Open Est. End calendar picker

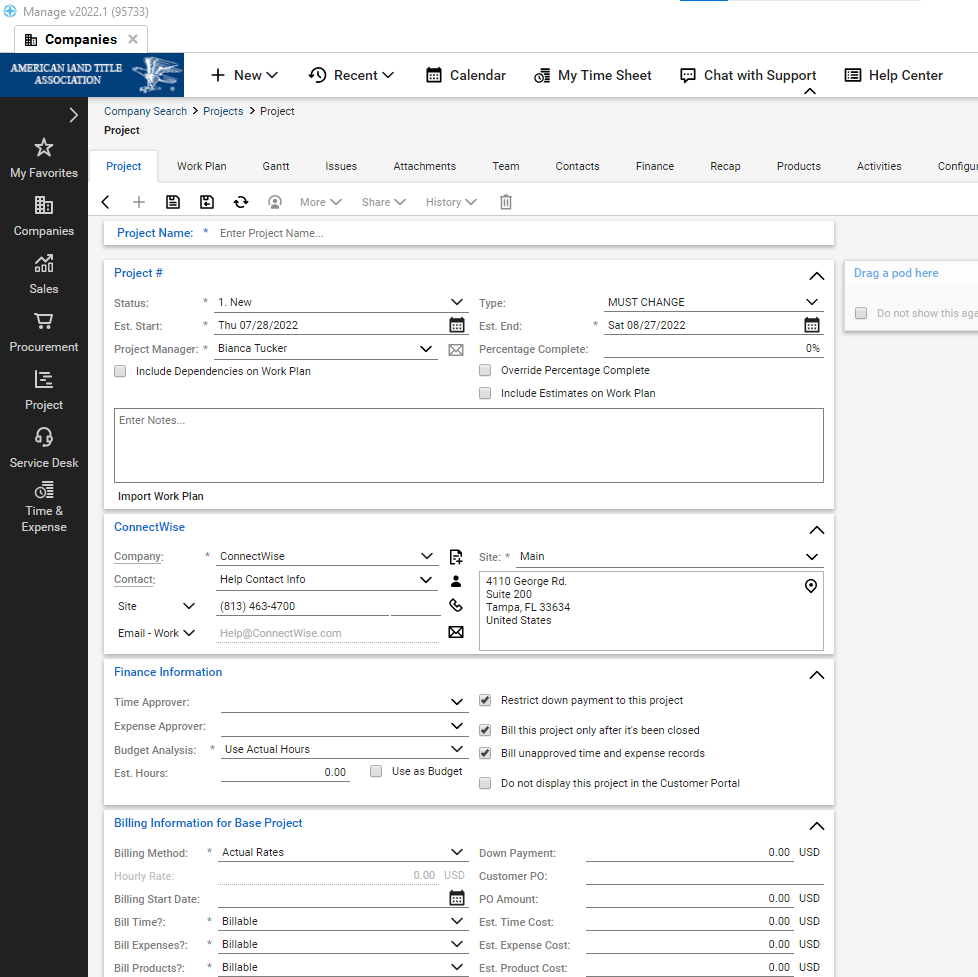pyautogui.click(x=811, y=325)
